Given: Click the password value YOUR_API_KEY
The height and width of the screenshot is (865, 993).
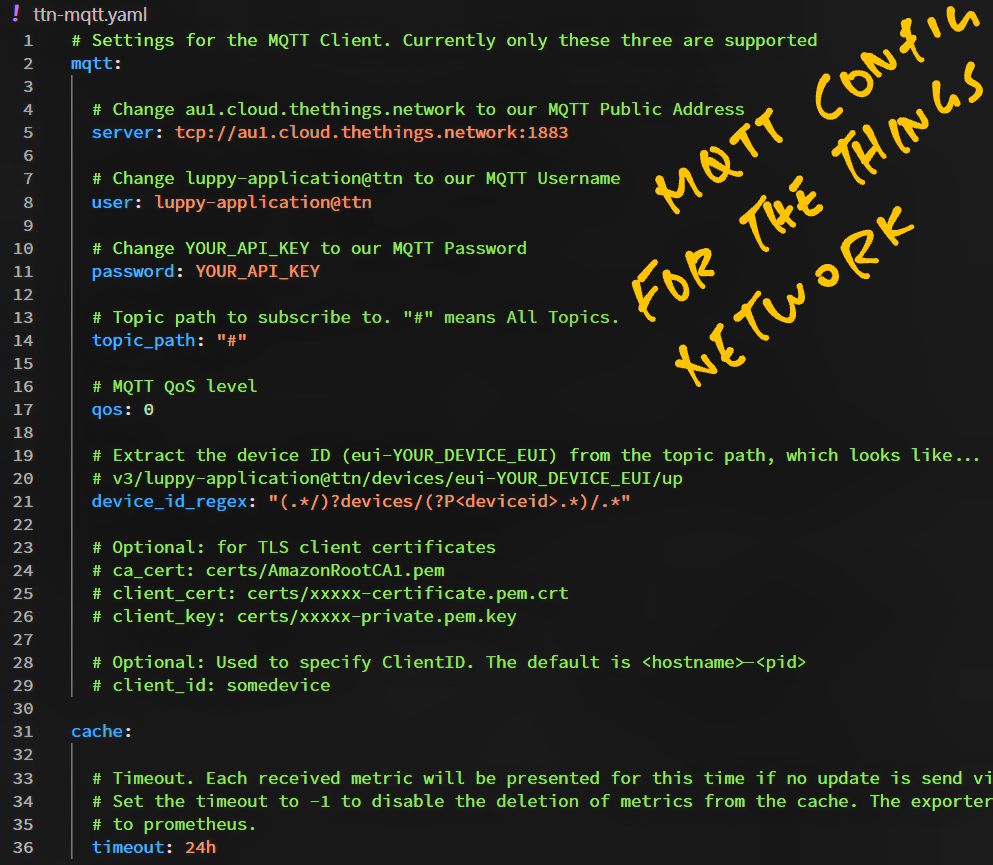Looking at the screenshot, I should click(258, 271).
